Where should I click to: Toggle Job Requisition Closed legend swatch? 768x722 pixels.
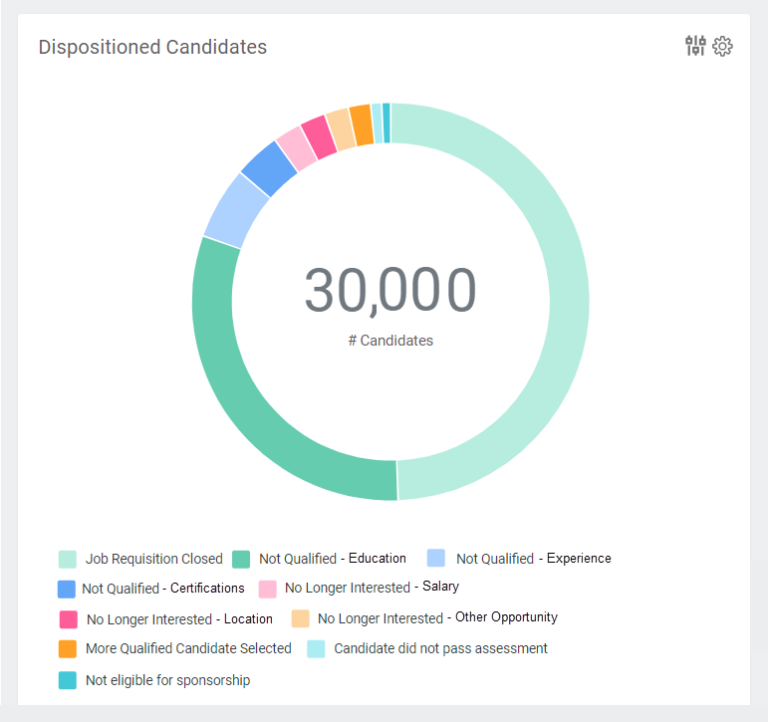(x=68, y=559)
